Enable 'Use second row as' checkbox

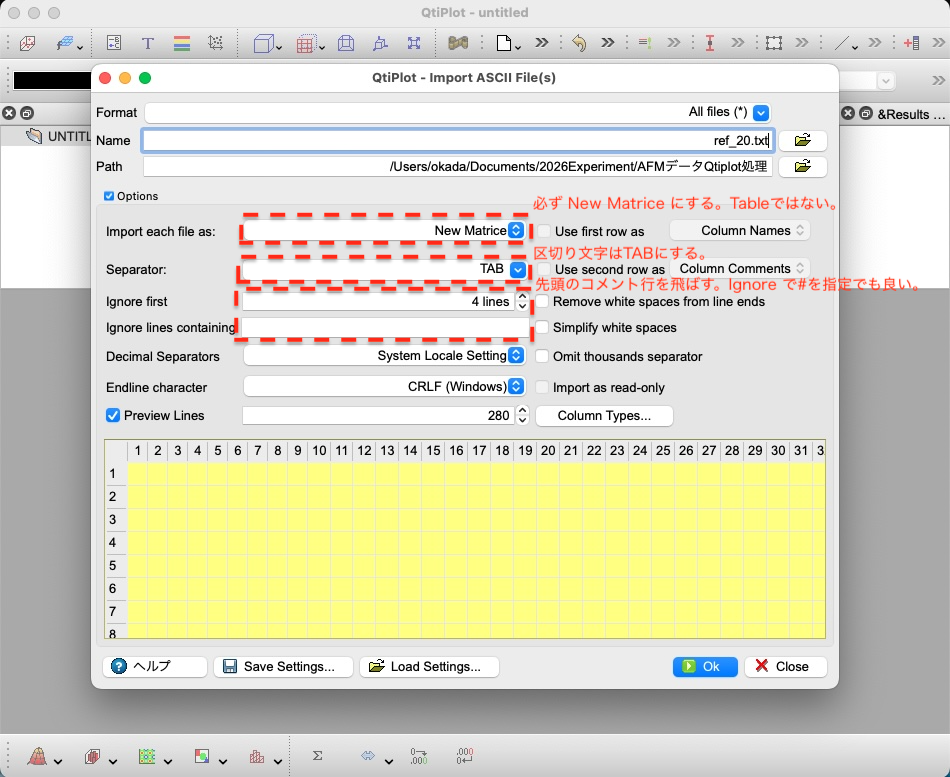(x=544, y=269)
